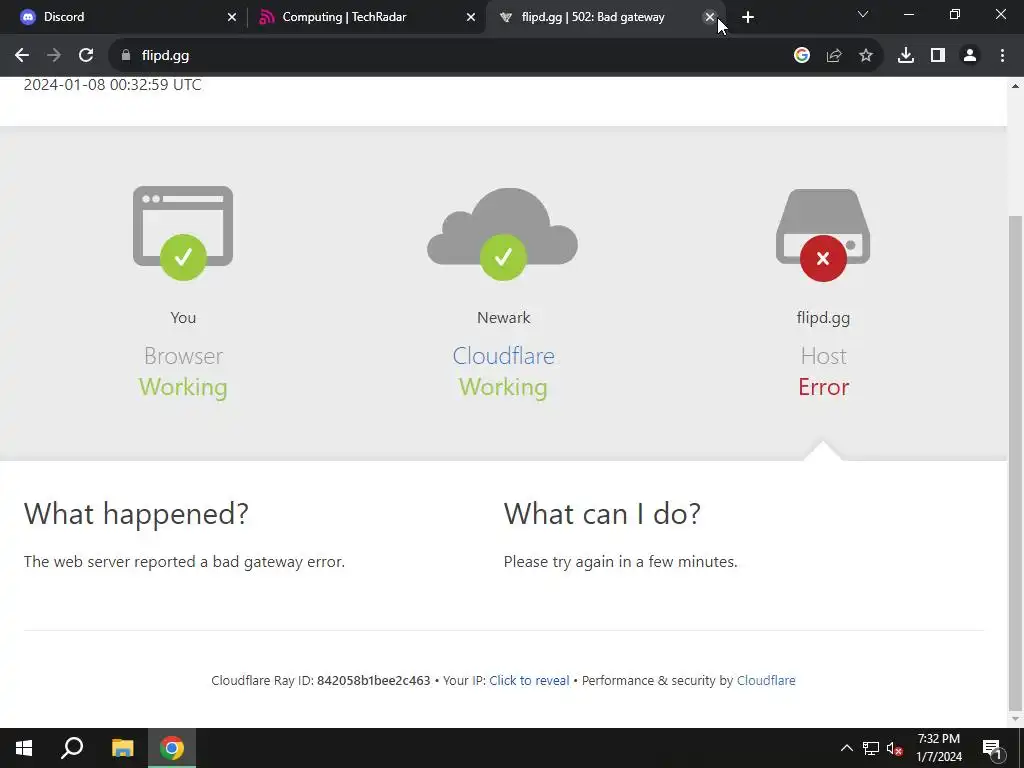Click the scrollbar up arrow
The image size is (1024, 768).
click(x=1016, y=86)
